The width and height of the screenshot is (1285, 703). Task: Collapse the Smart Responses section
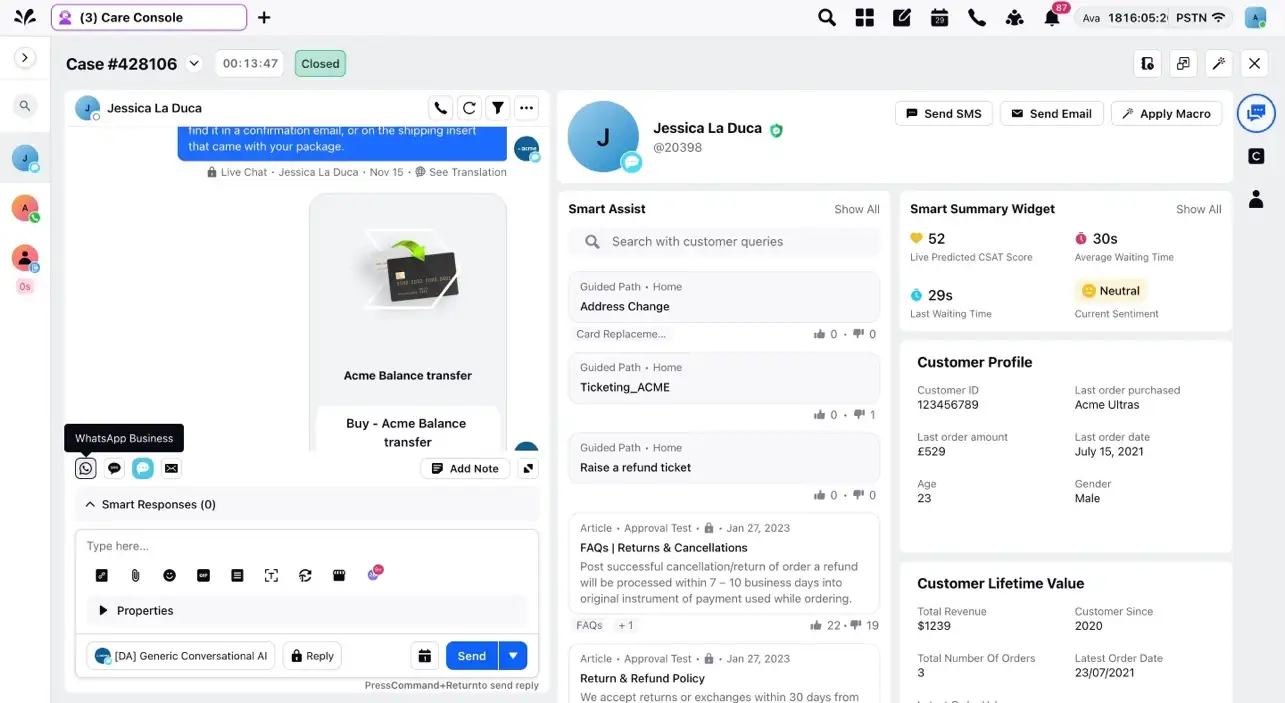tap(90, 505)
